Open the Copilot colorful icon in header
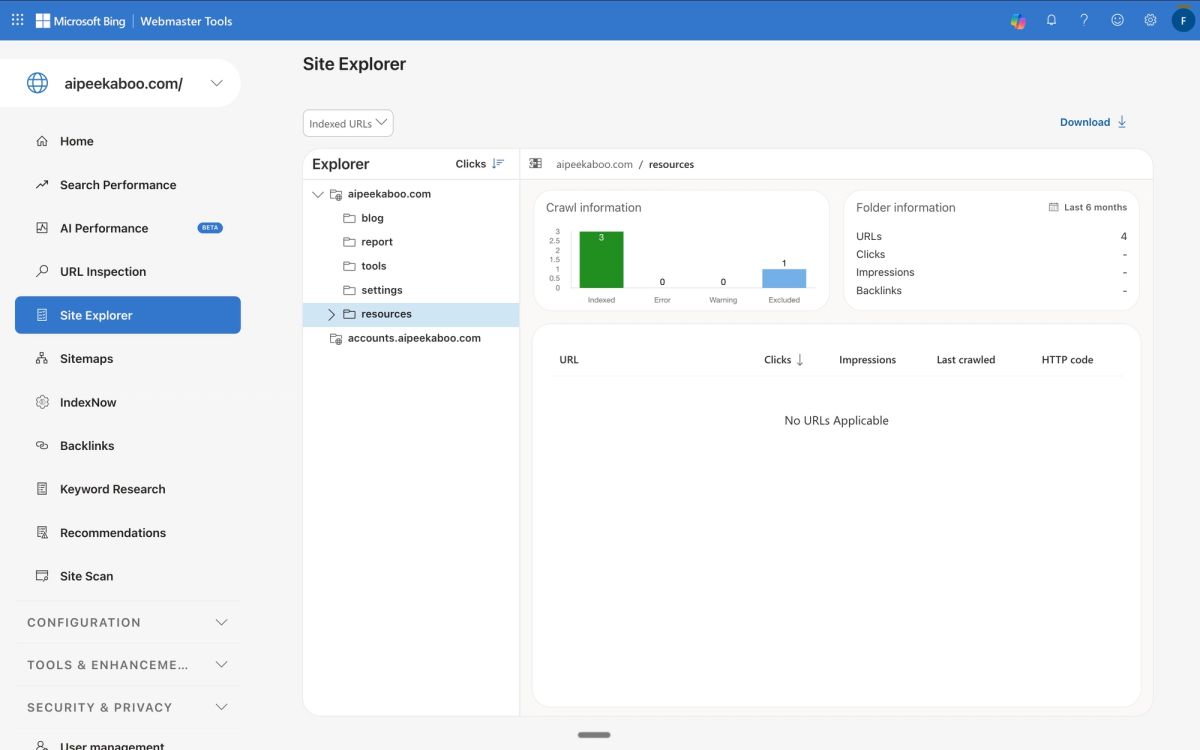This screenshot has height=750, width=1200. point(1018,21)
